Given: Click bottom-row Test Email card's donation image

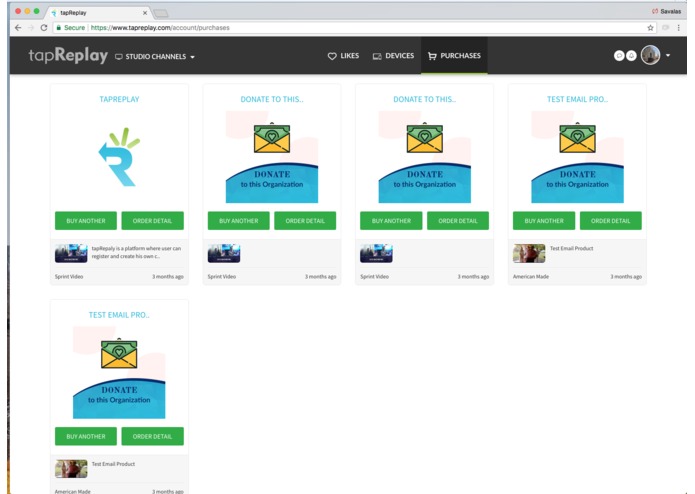Looking at the screenshot, I should pos(119,372).
